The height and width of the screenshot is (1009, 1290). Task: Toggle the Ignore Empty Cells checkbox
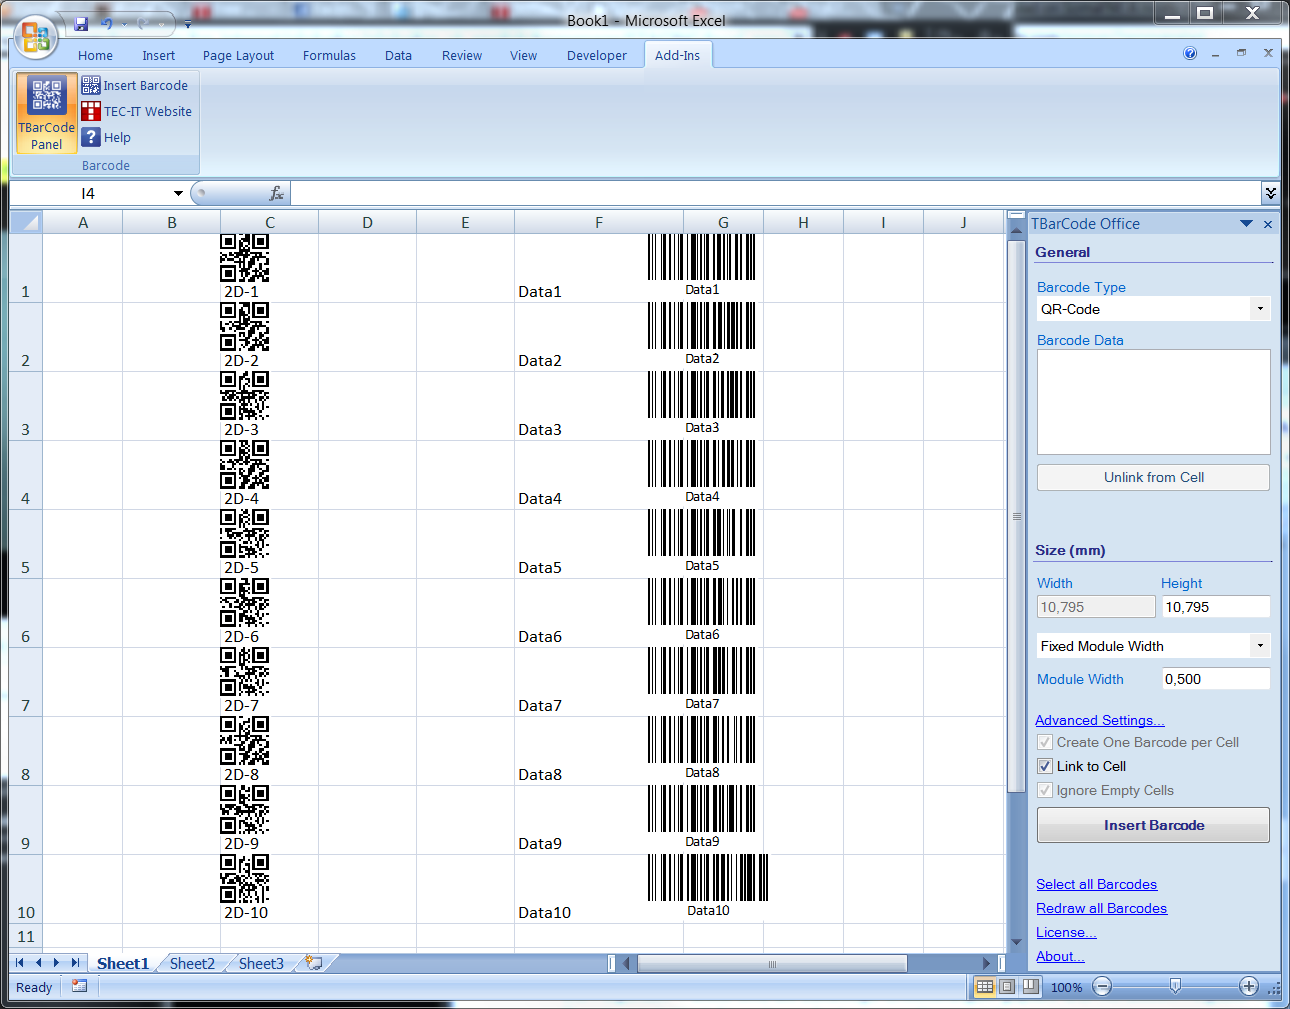click(x=1045, y=790)
